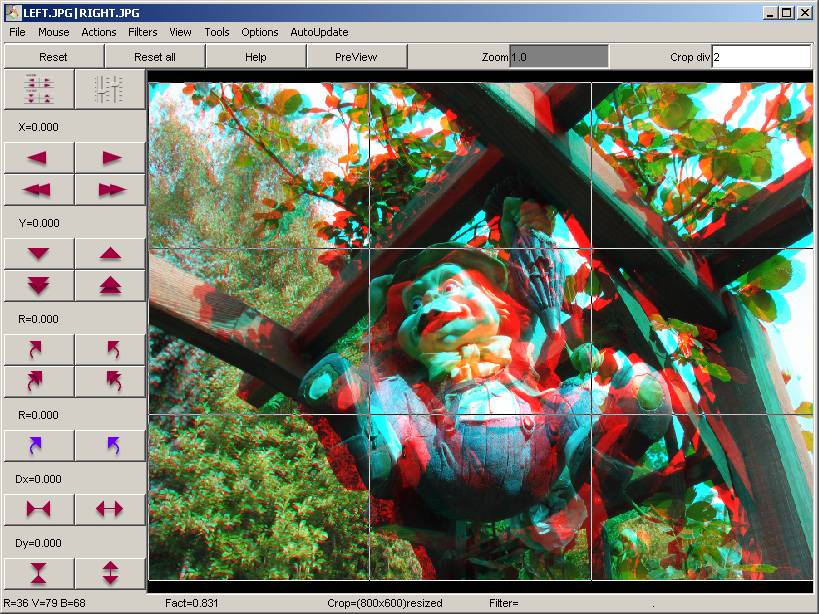Screen dimensions: 819x614
Task: Open the Mouse menu
Action: pyautogui.click(x=53, y=32)
